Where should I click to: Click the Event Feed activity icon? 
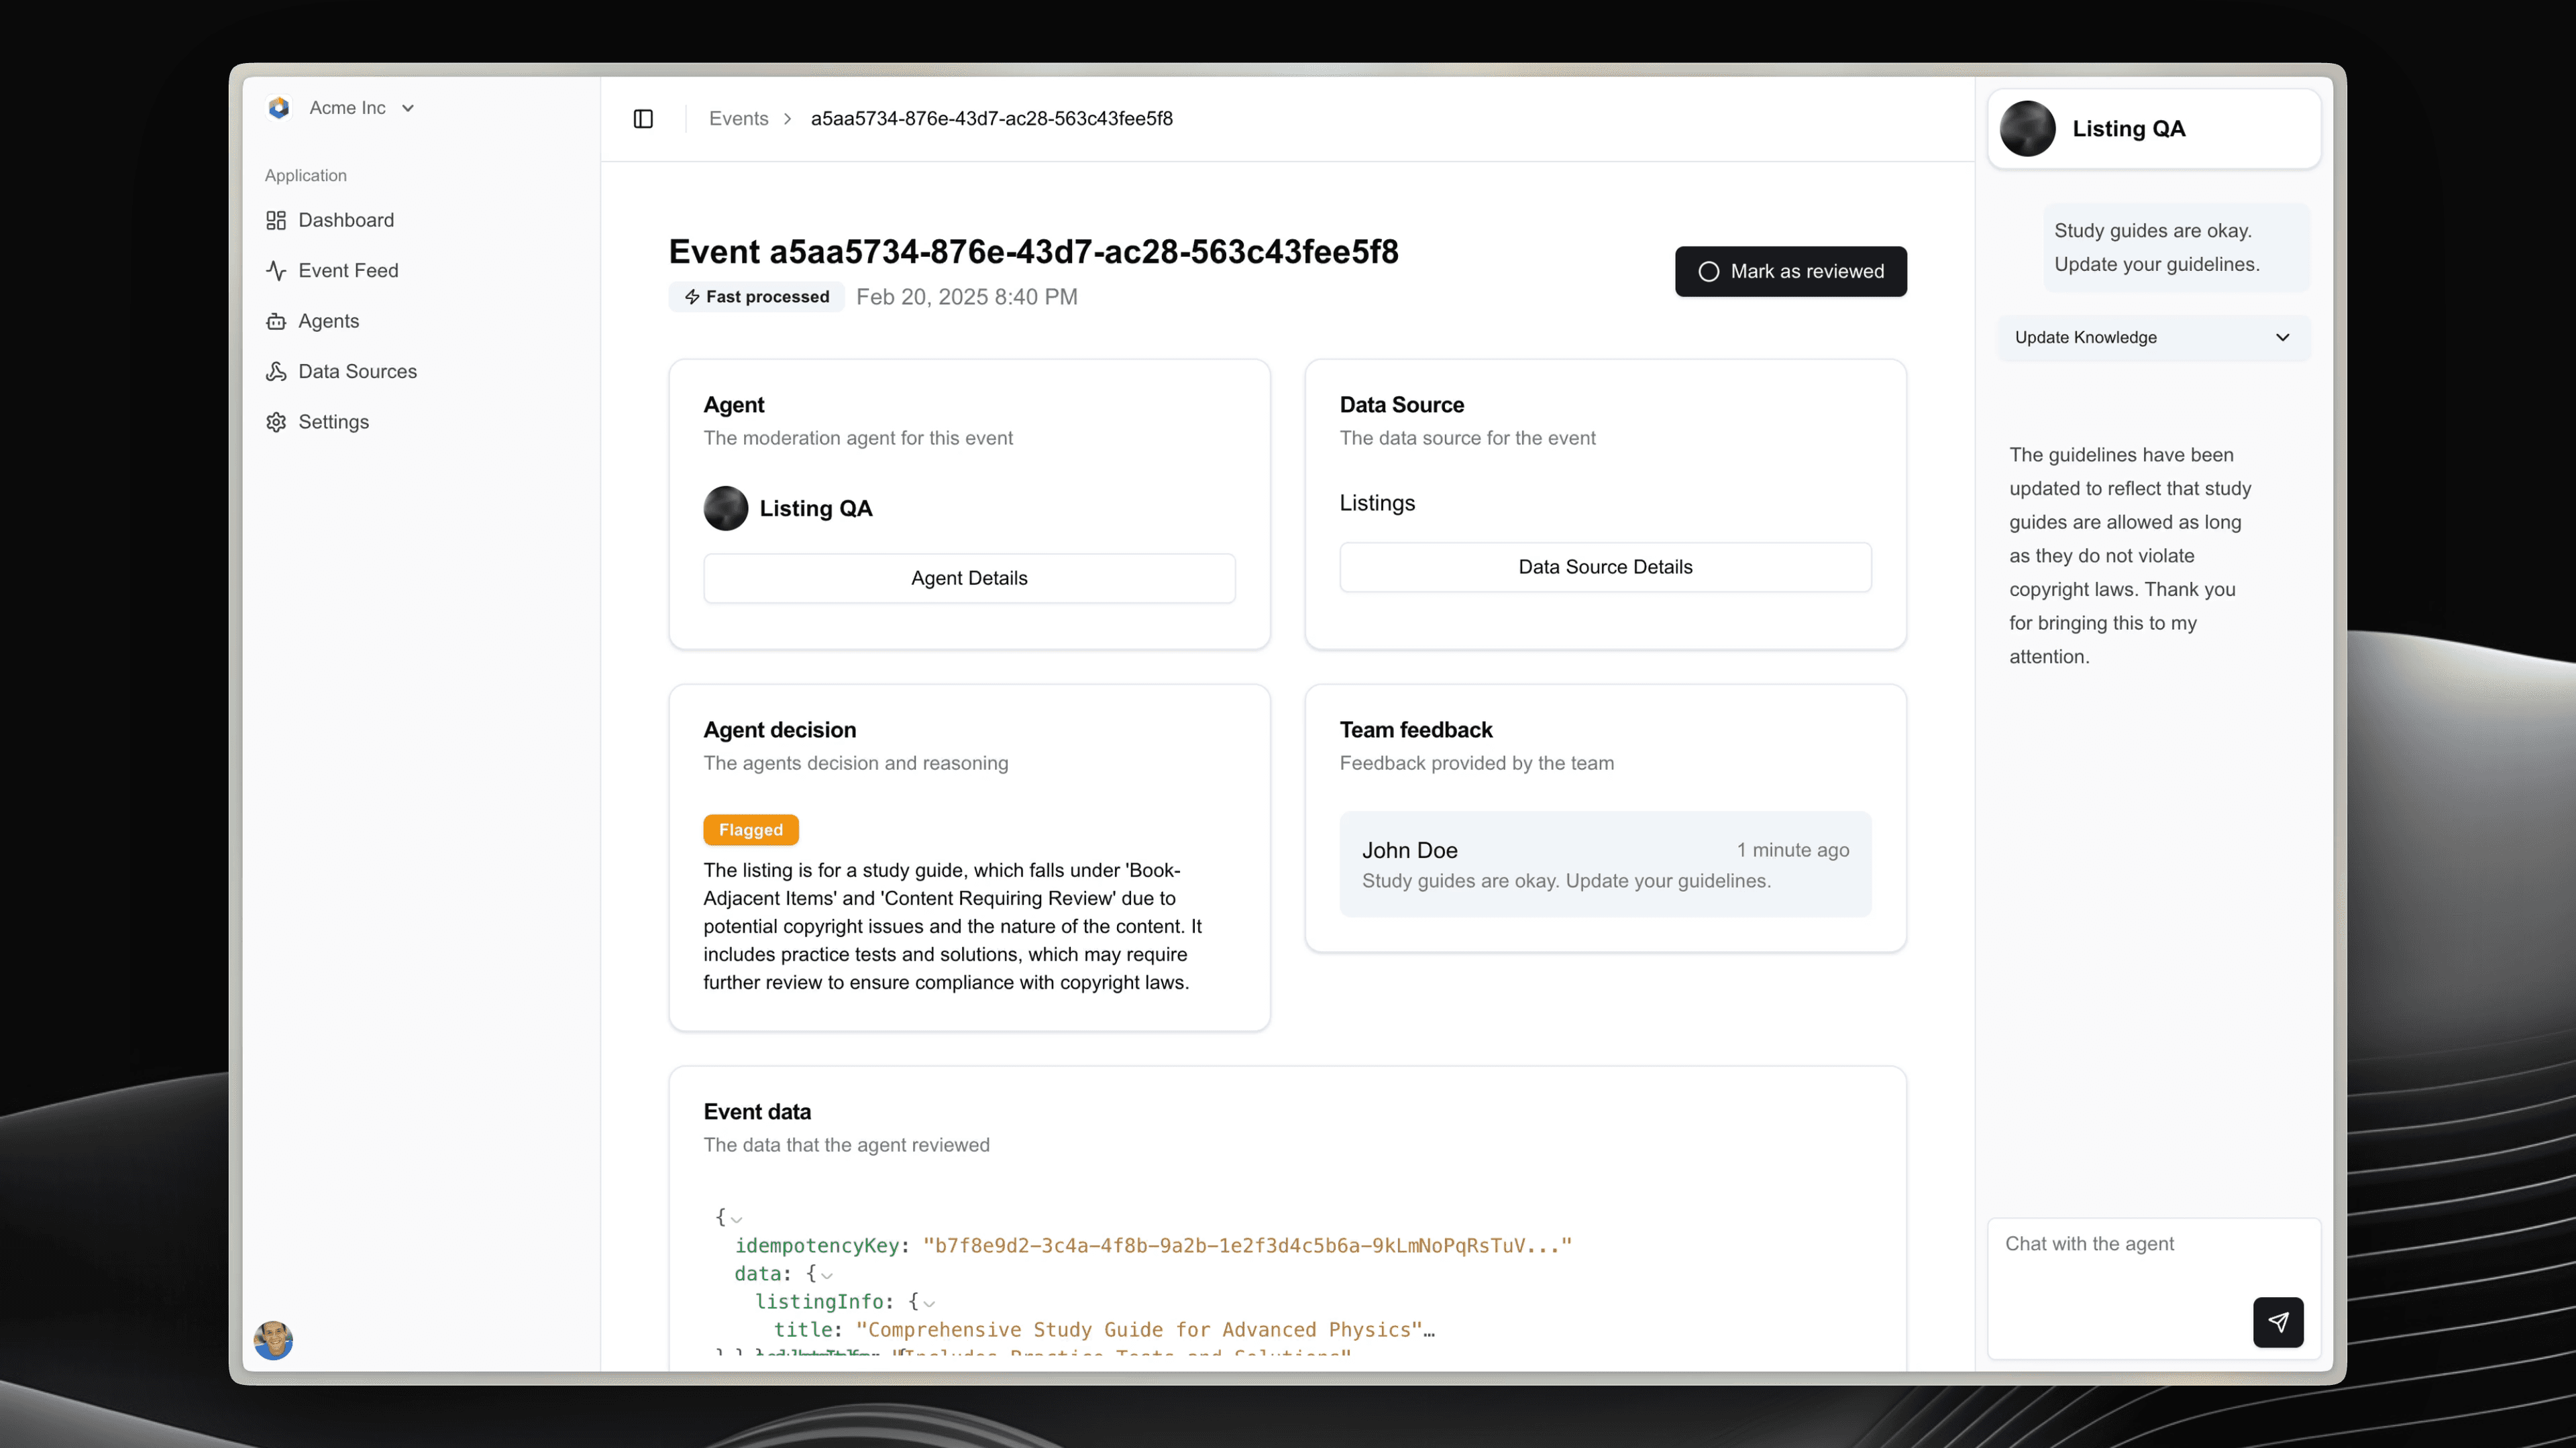pyautogui.click(x=276, y=271)
